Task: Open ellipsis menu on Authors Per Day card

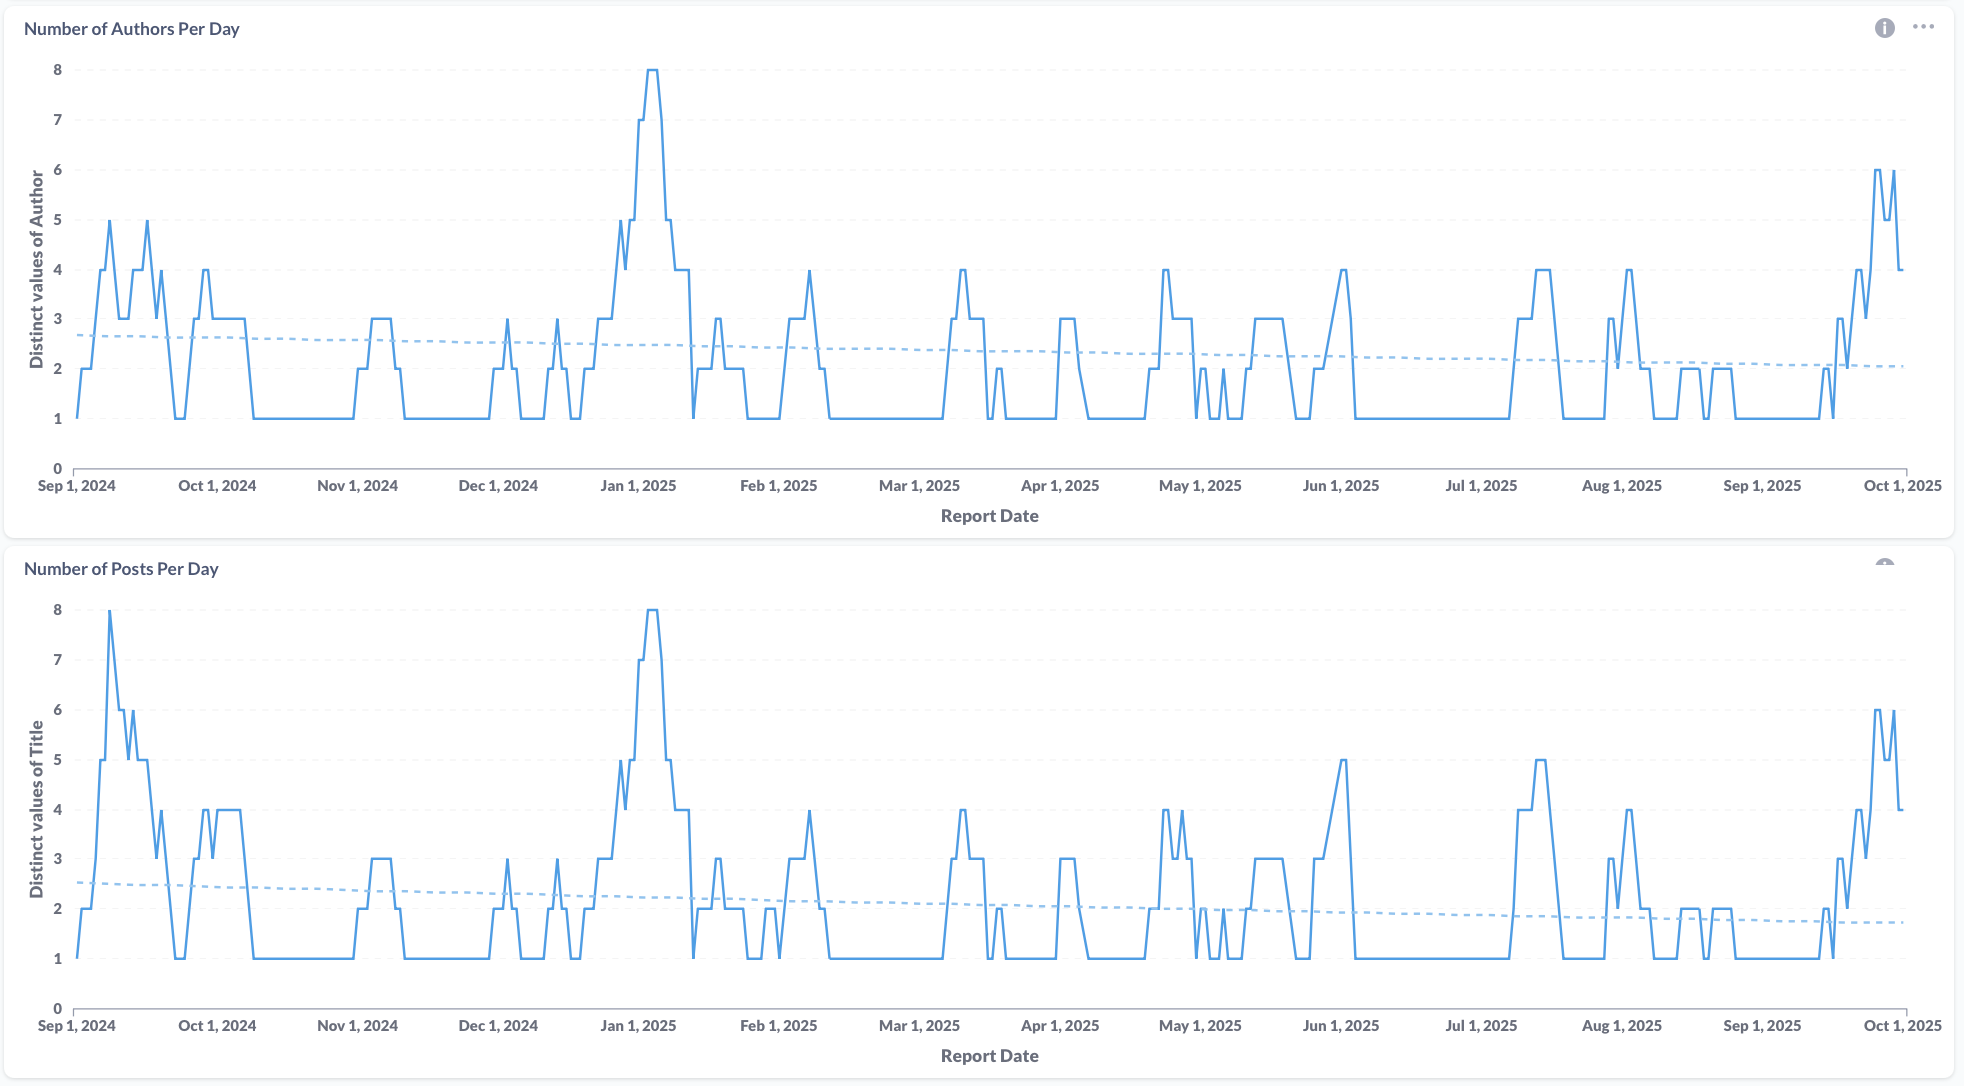Action: pos(1923,28)
